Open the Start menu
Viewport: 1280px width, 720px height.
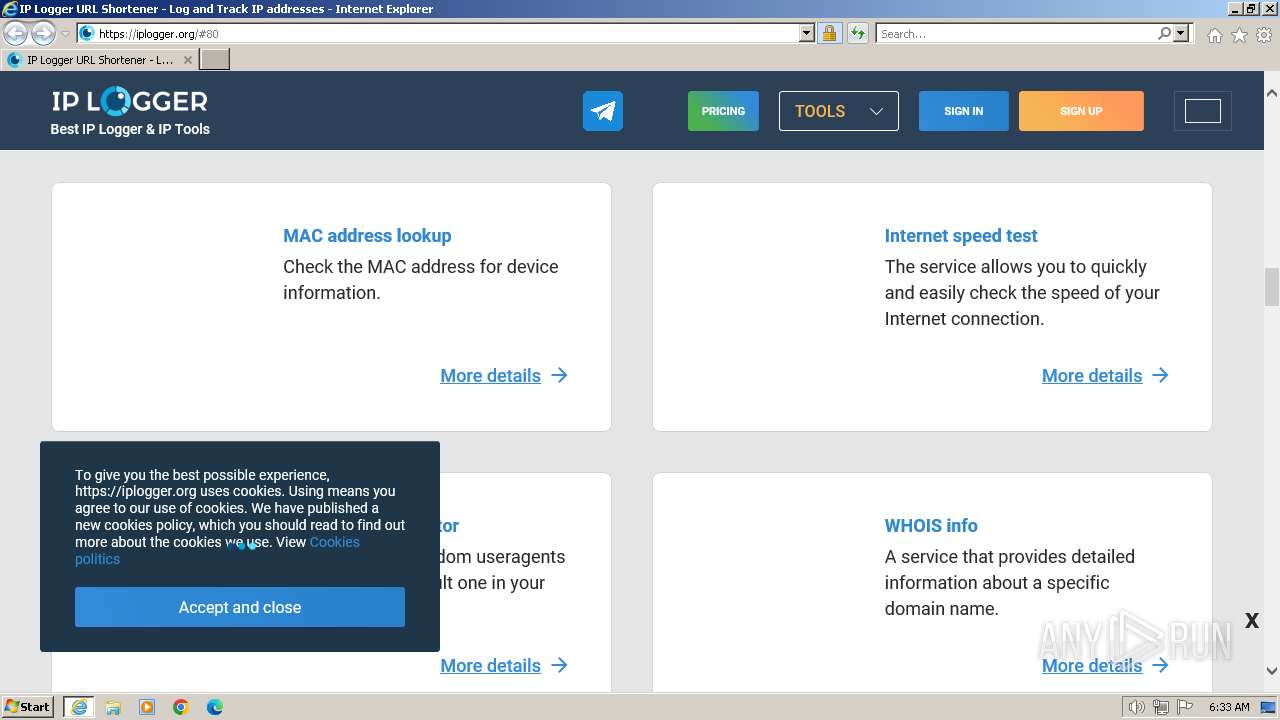(x=28, y=706)
